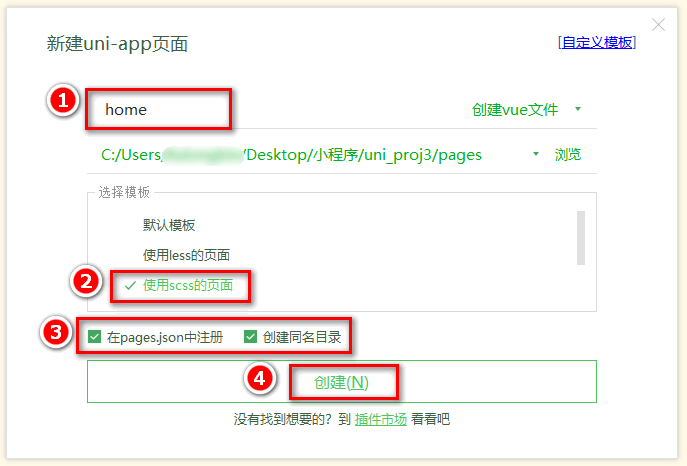Click the pages directory path field
Viewport: 687px width, 466px height.
click(x=291, y=155)
